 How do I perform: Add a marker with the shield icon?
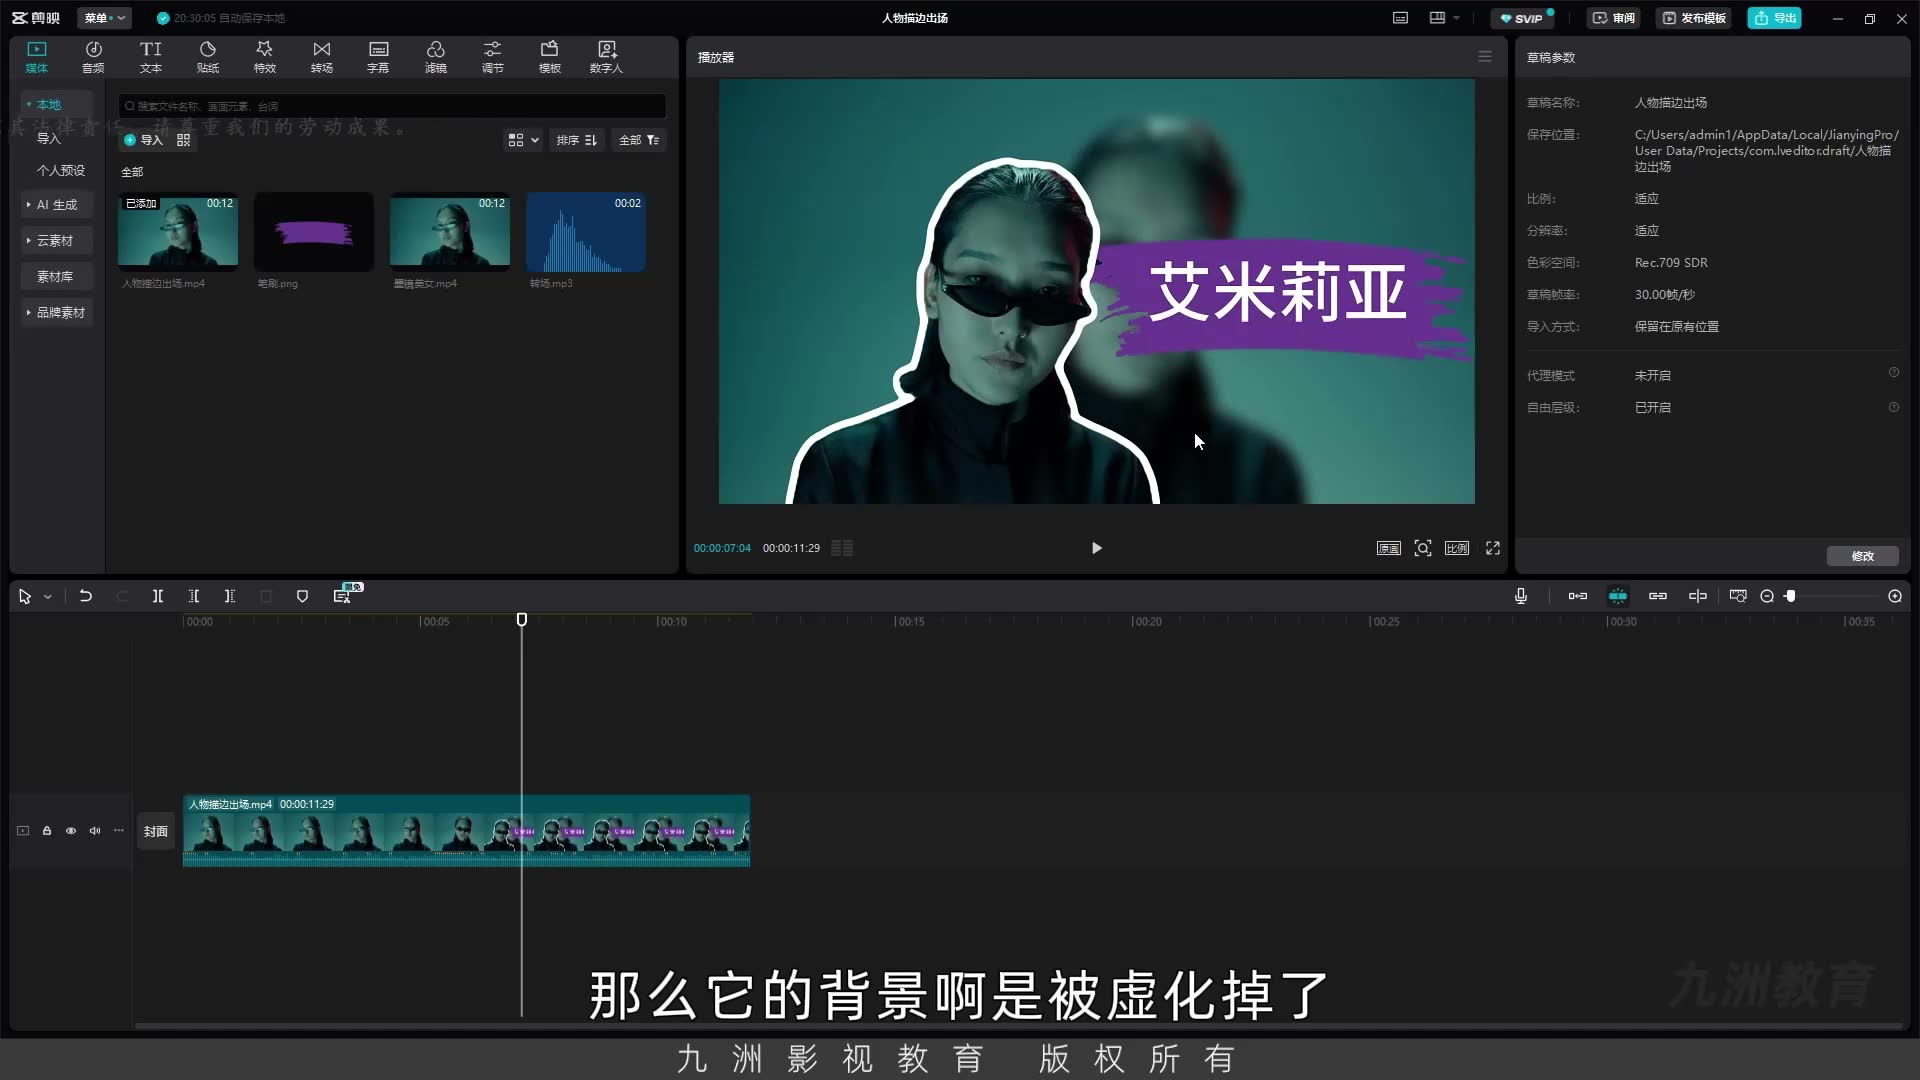[302, 596]
